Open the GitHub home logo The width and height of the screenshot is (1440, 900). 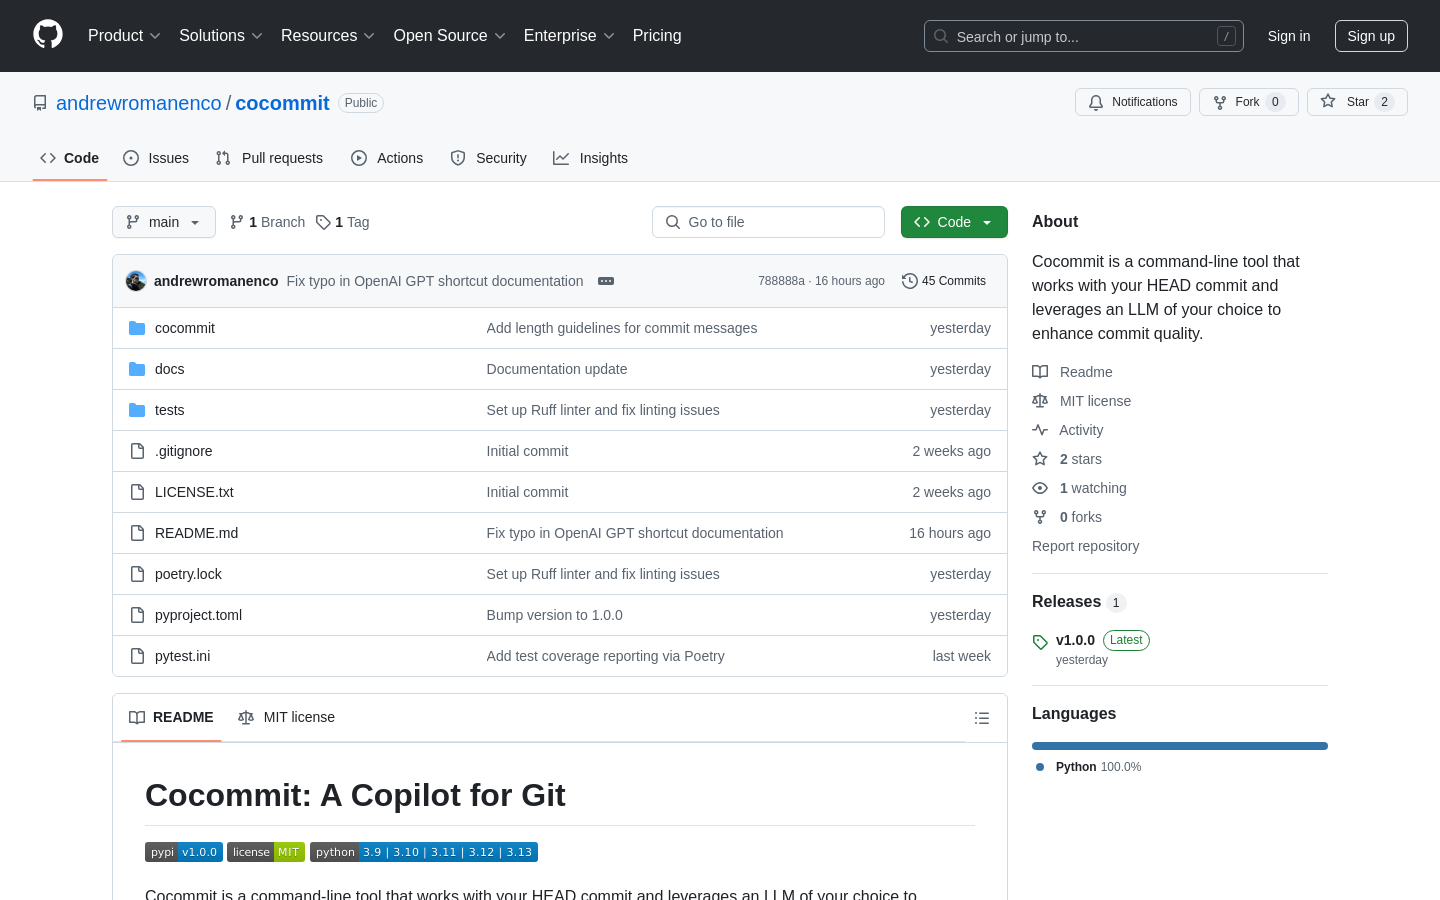[48, 35]
